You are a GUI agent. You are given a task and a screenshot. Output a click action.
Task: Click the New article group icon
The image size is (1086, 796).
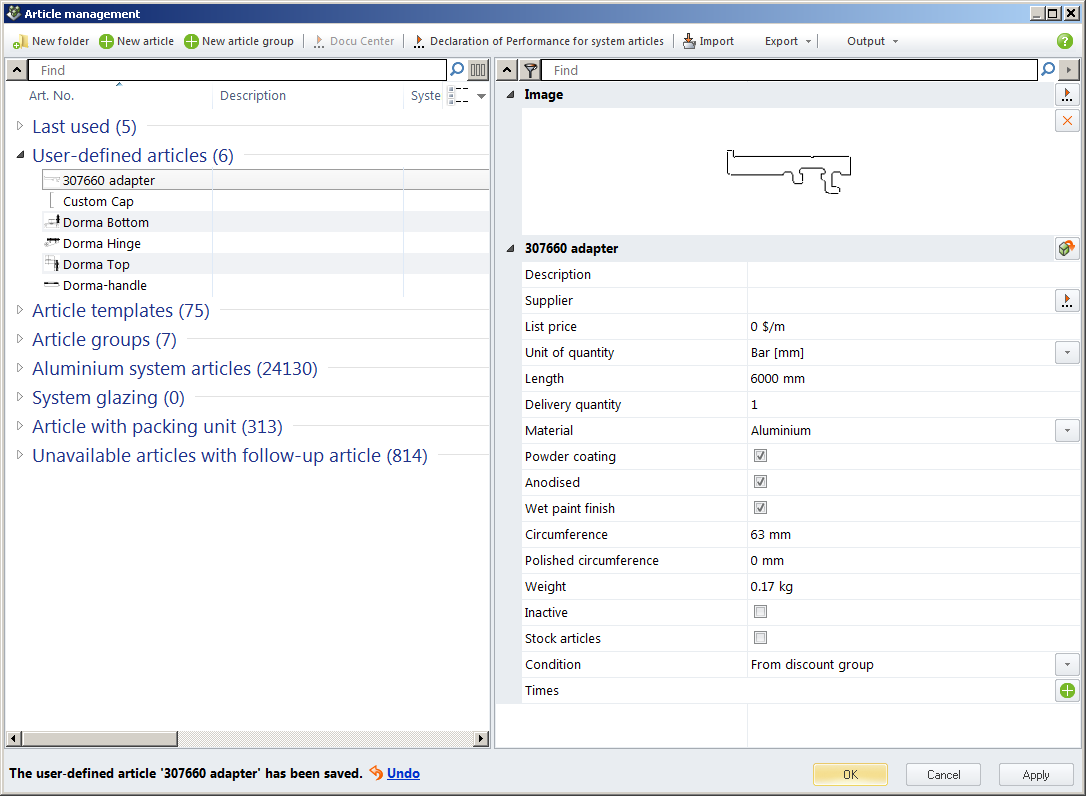pyautogui.click(x=191, y=42)
